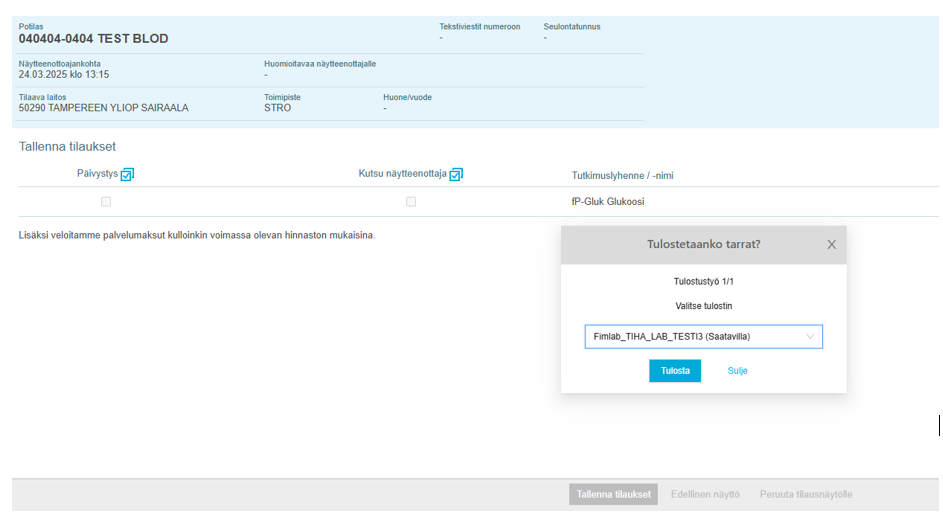The image size is (943, 527).
Task: Tick Kutsu näytteenottaja checkbox for fP-Gluk
Action: pos(411,201)
